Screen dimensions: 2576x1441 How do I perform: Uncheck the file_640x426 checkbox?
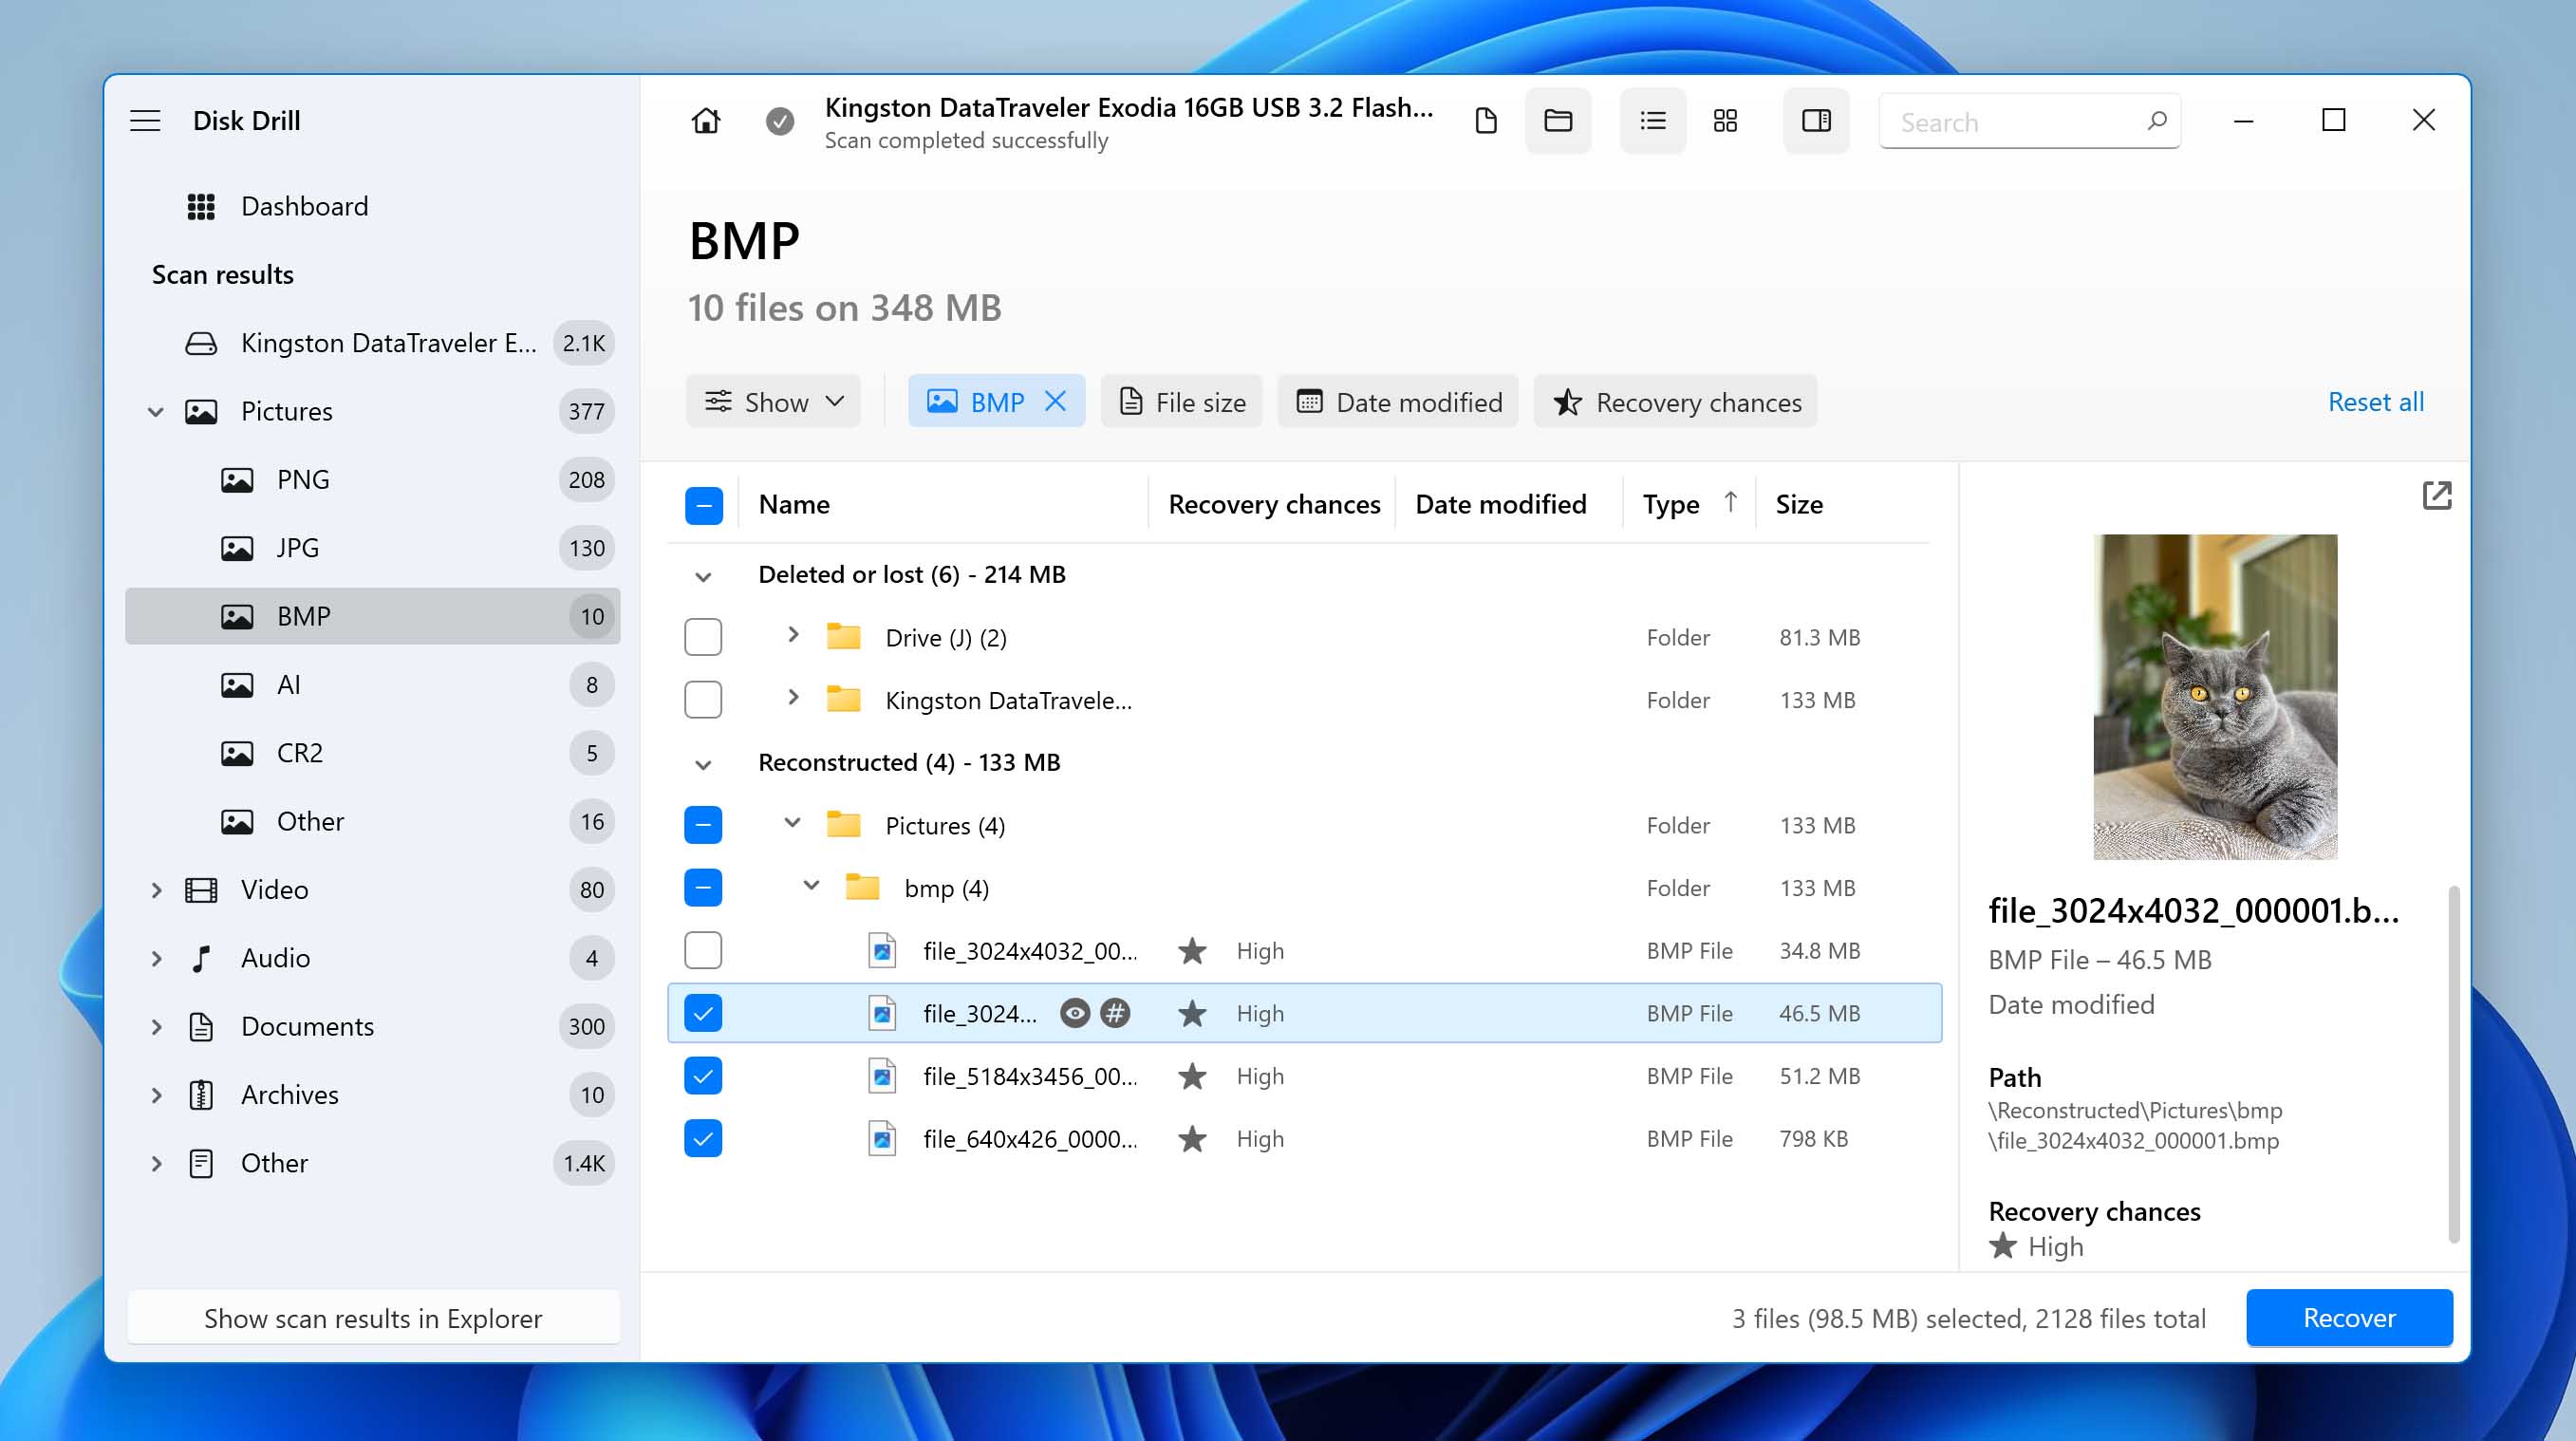[703, 1138]
